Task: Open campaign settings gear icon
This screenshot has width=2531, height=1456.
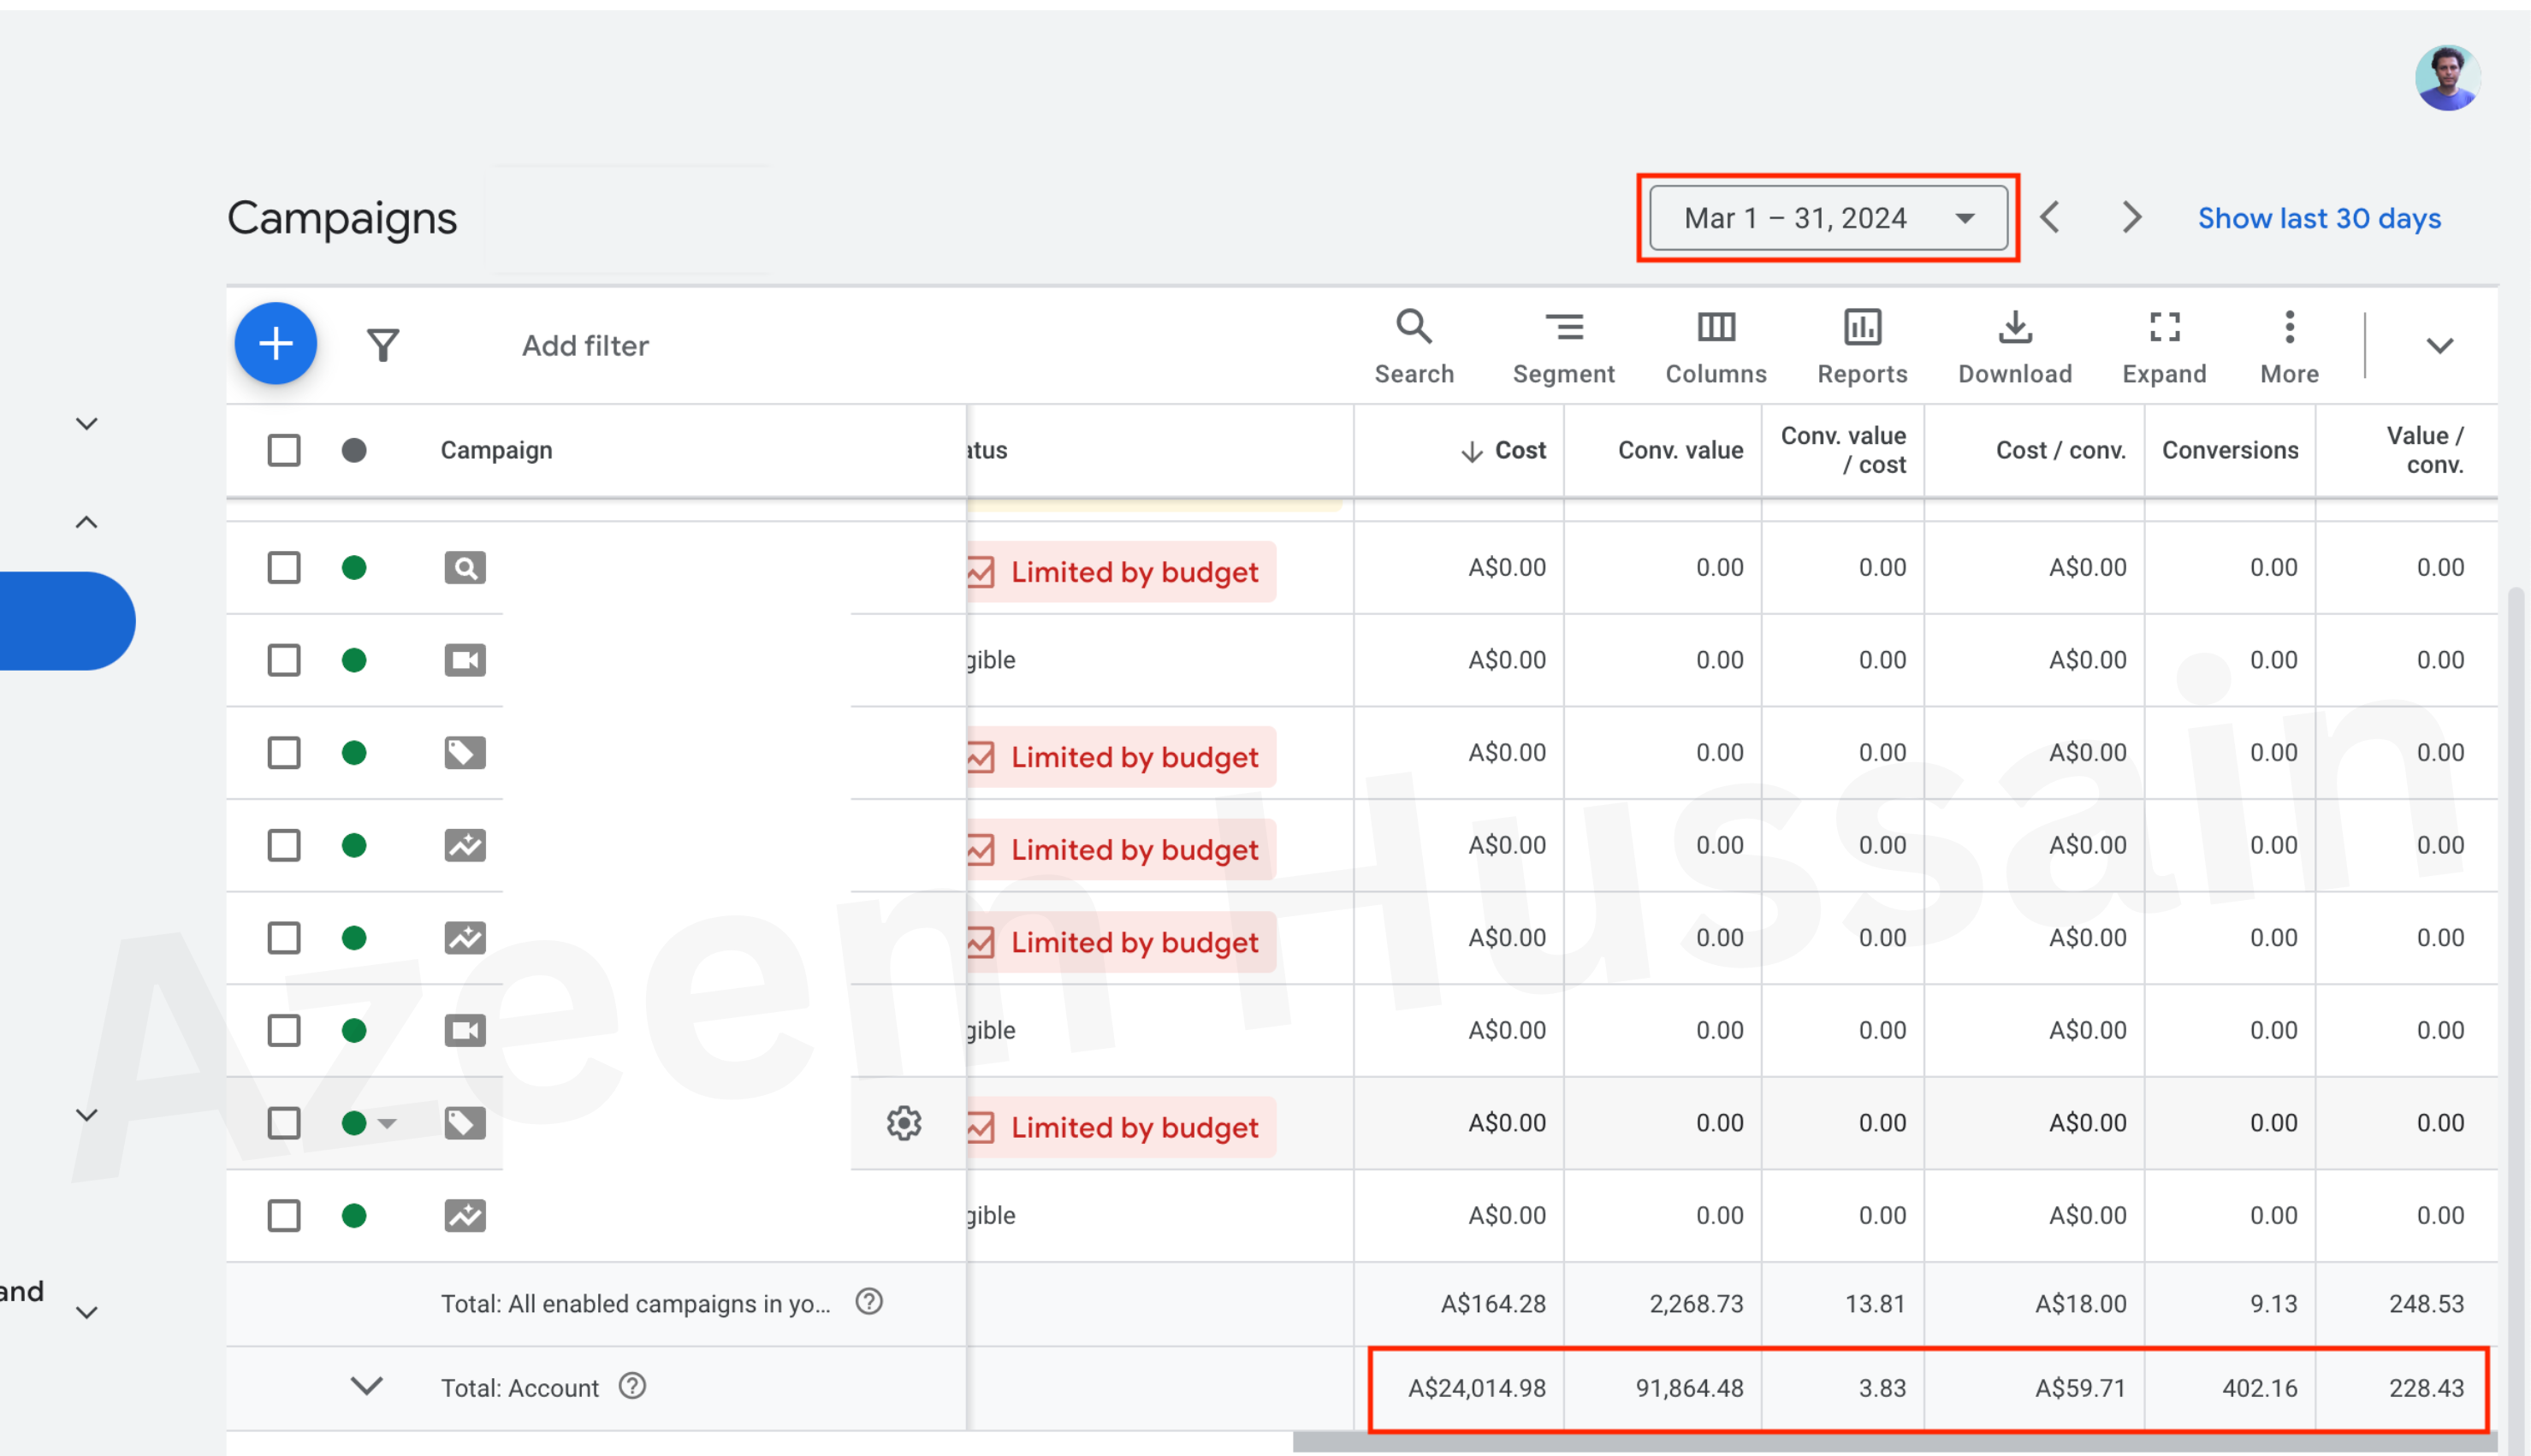Action: (904, 1123)
